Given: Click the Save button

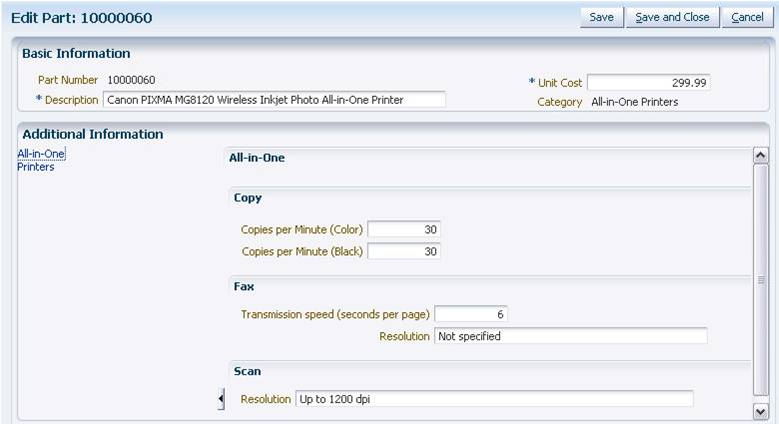Looking at the screenshot, I should 602,17.
